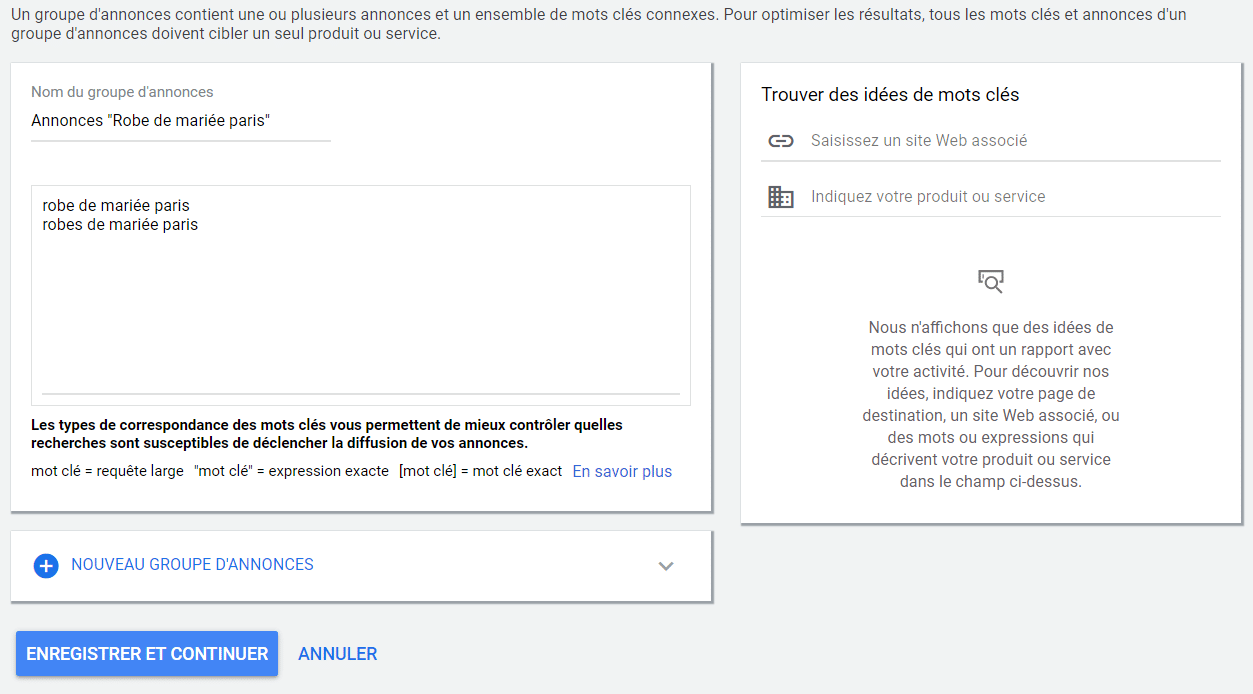Expand the new ad group chevron
The width and height of the screenshot is (1253, 694).
666,566
